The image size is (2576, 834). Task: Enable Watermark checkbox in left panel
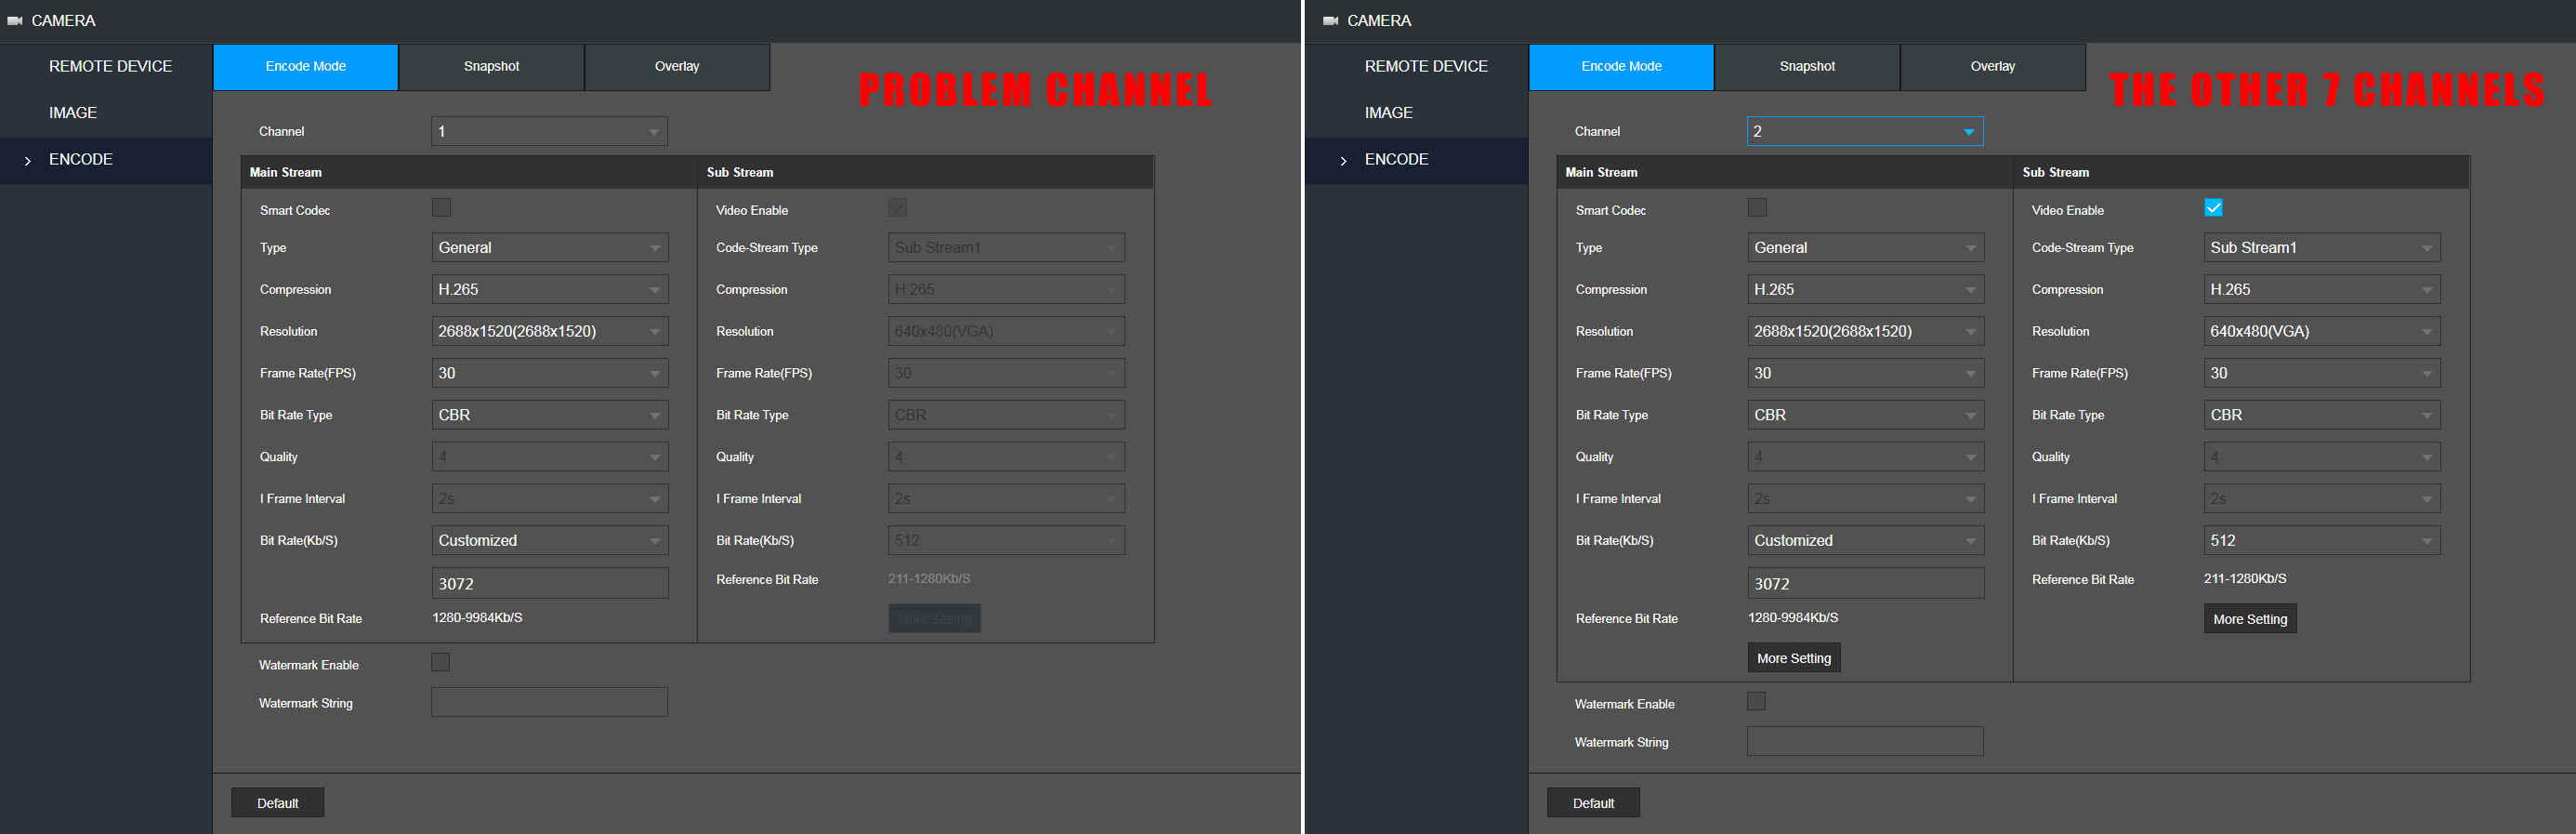click(x=441, y=663)
